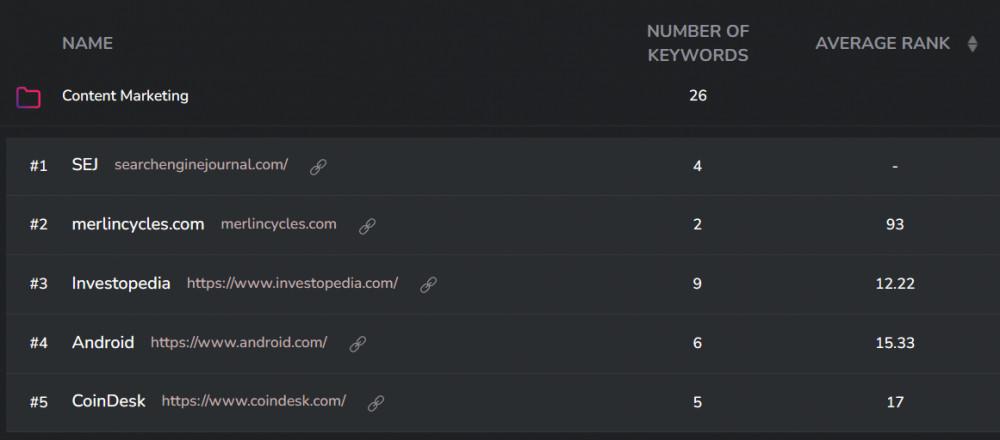Click the #3 position label
This screenshot has width=1000, height=440.
(38, 284)
